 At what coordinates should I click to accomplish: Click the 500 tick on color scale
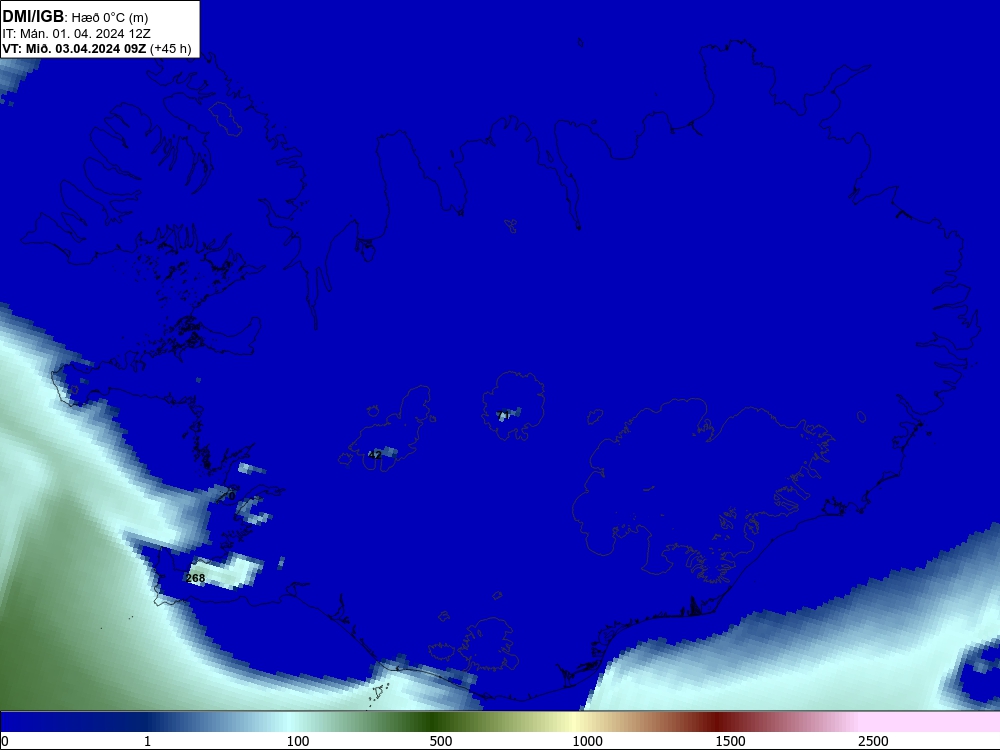pyautogui.click(x=441, y=740)
